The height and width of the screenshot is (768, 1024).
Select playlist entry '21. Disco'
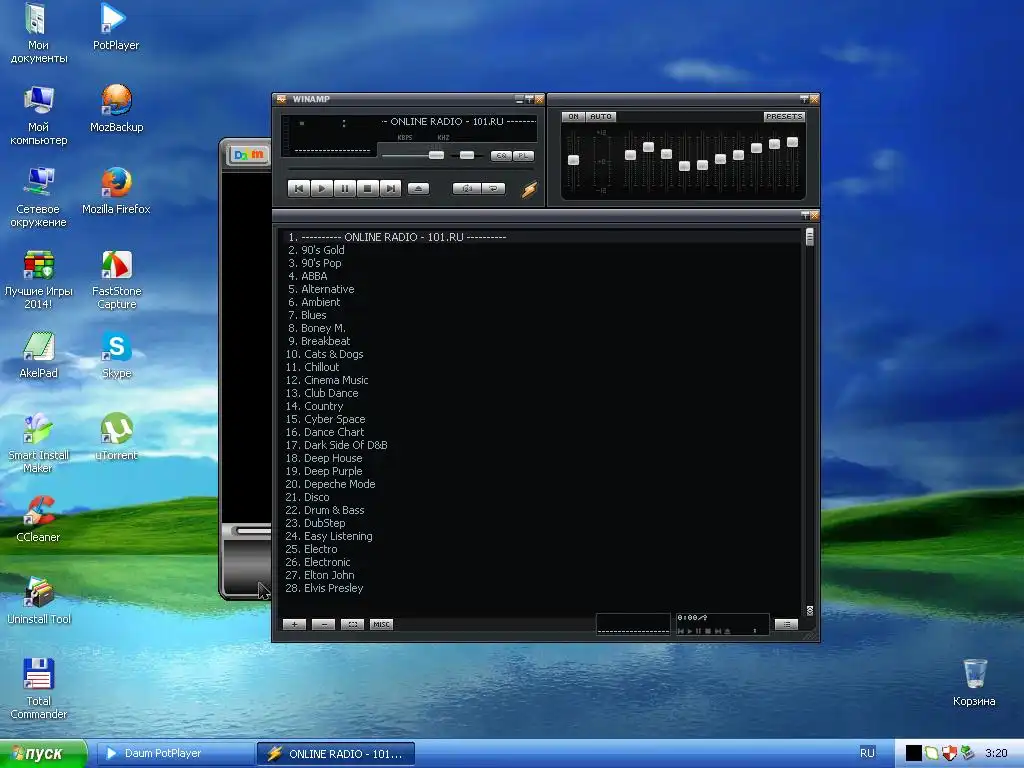click(541, 497)
